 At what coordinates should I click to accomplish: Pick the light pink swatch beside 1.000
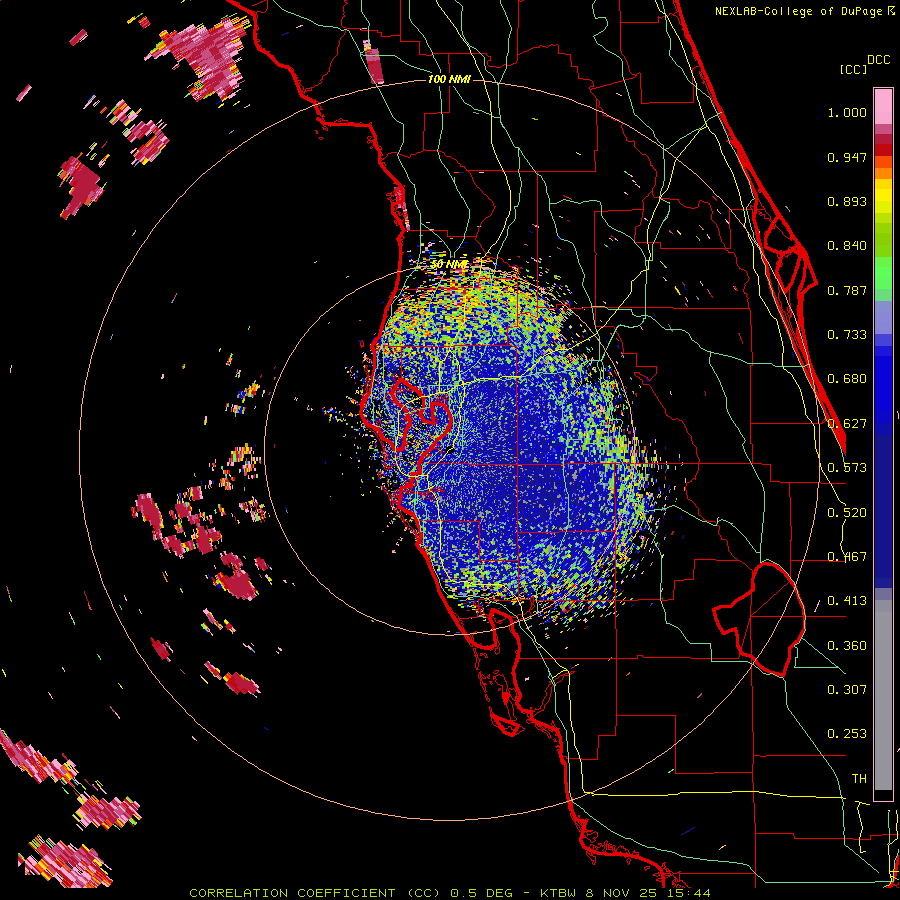coord(883,107)
